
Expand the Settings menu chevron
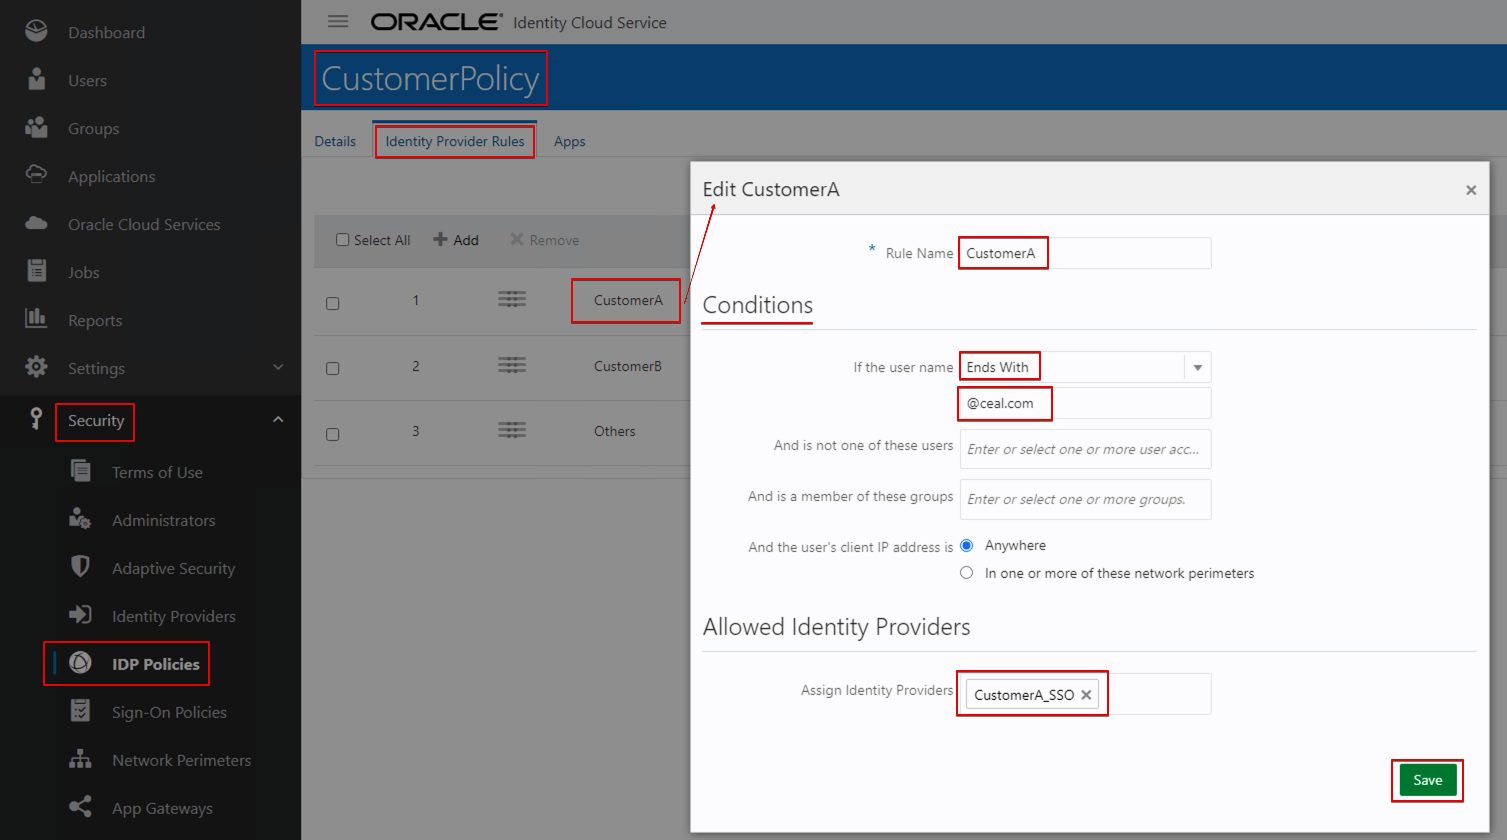coord(278,367)
